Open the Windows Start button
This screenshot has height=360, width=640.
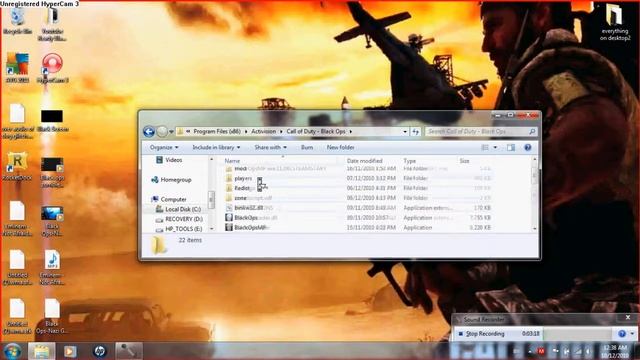pos(13,351)
